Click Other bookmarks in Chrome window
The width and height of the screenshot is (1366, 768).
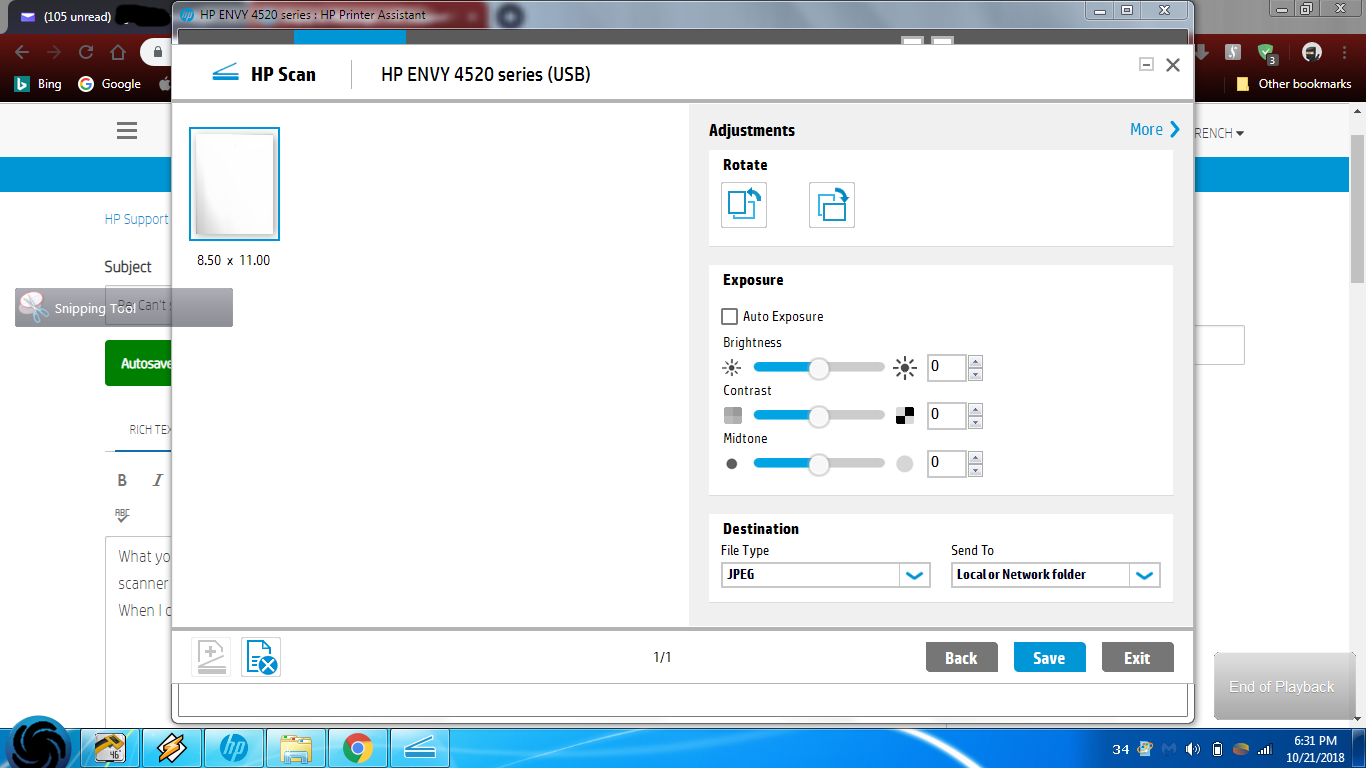tap(1294, 84)
